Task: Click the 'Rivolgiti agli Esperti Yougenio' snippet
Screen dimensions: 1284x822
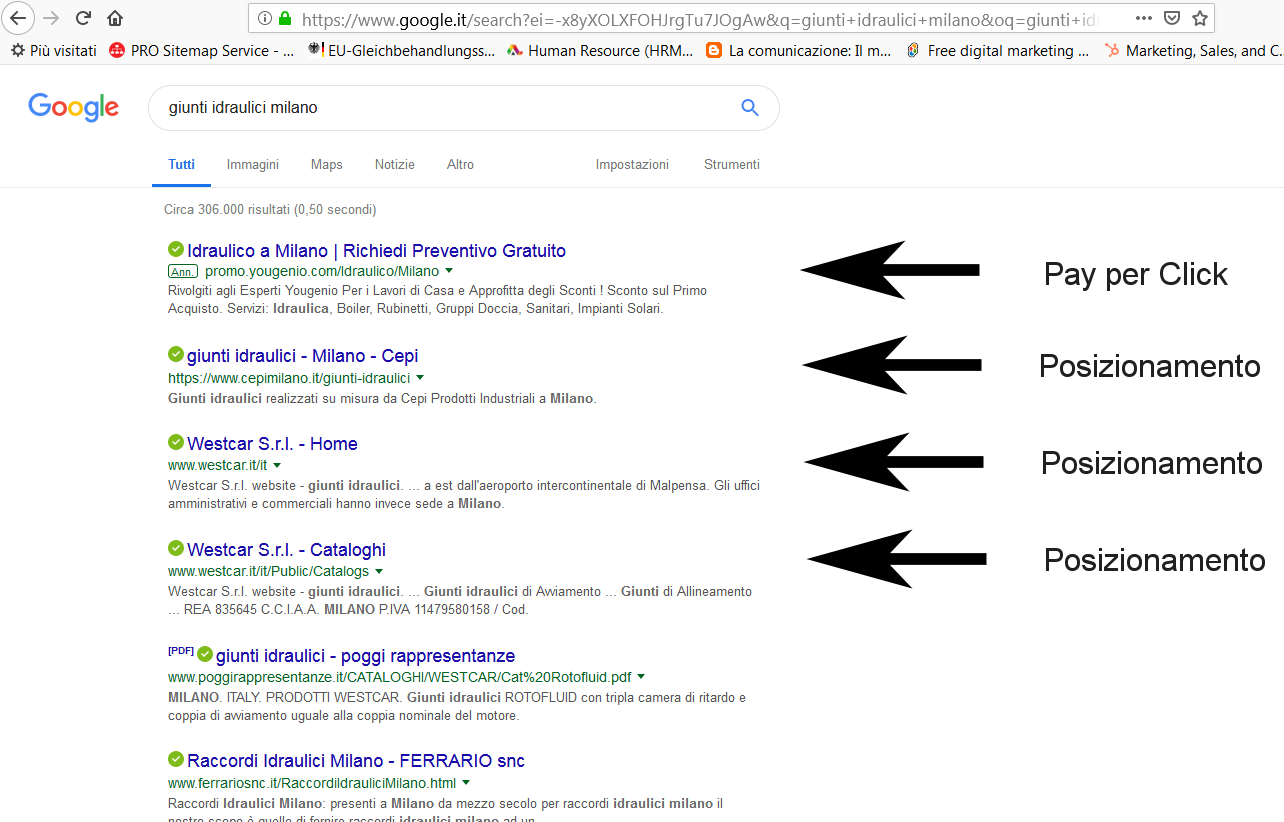Action: [438, 299]
